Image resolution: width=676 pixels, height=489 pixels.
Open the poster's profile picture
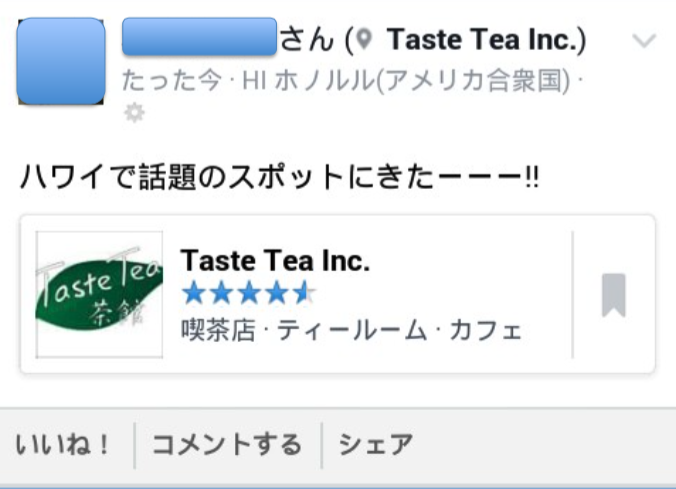(x=61, y=61)
